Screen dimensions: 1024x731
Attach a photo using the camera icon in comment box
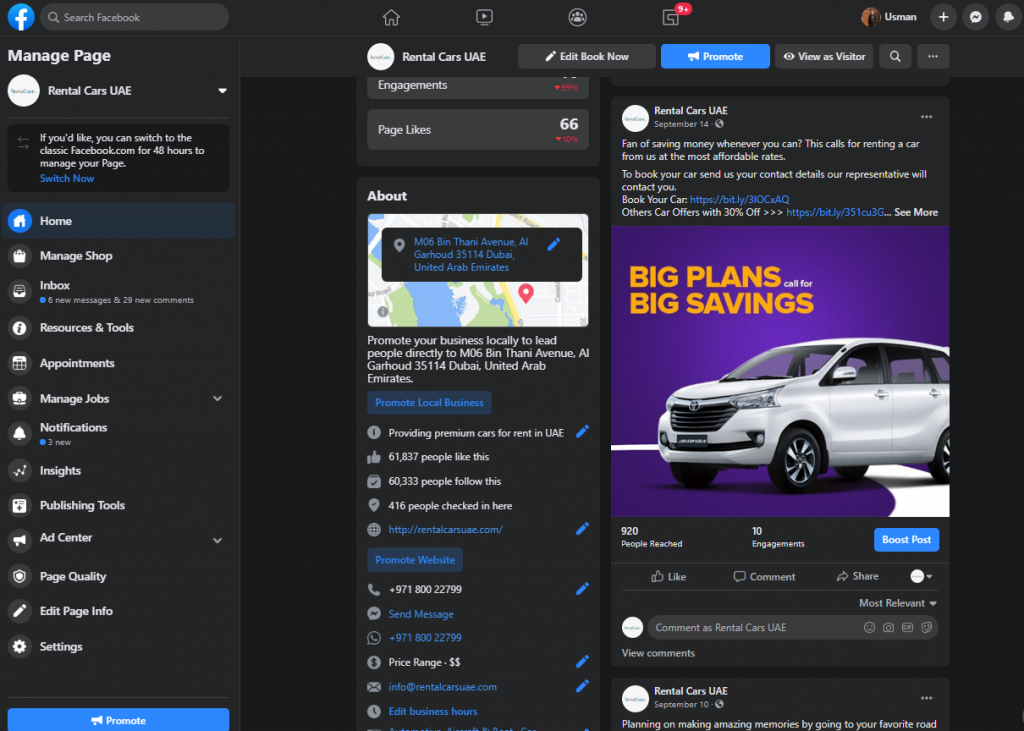coord(888,627)
